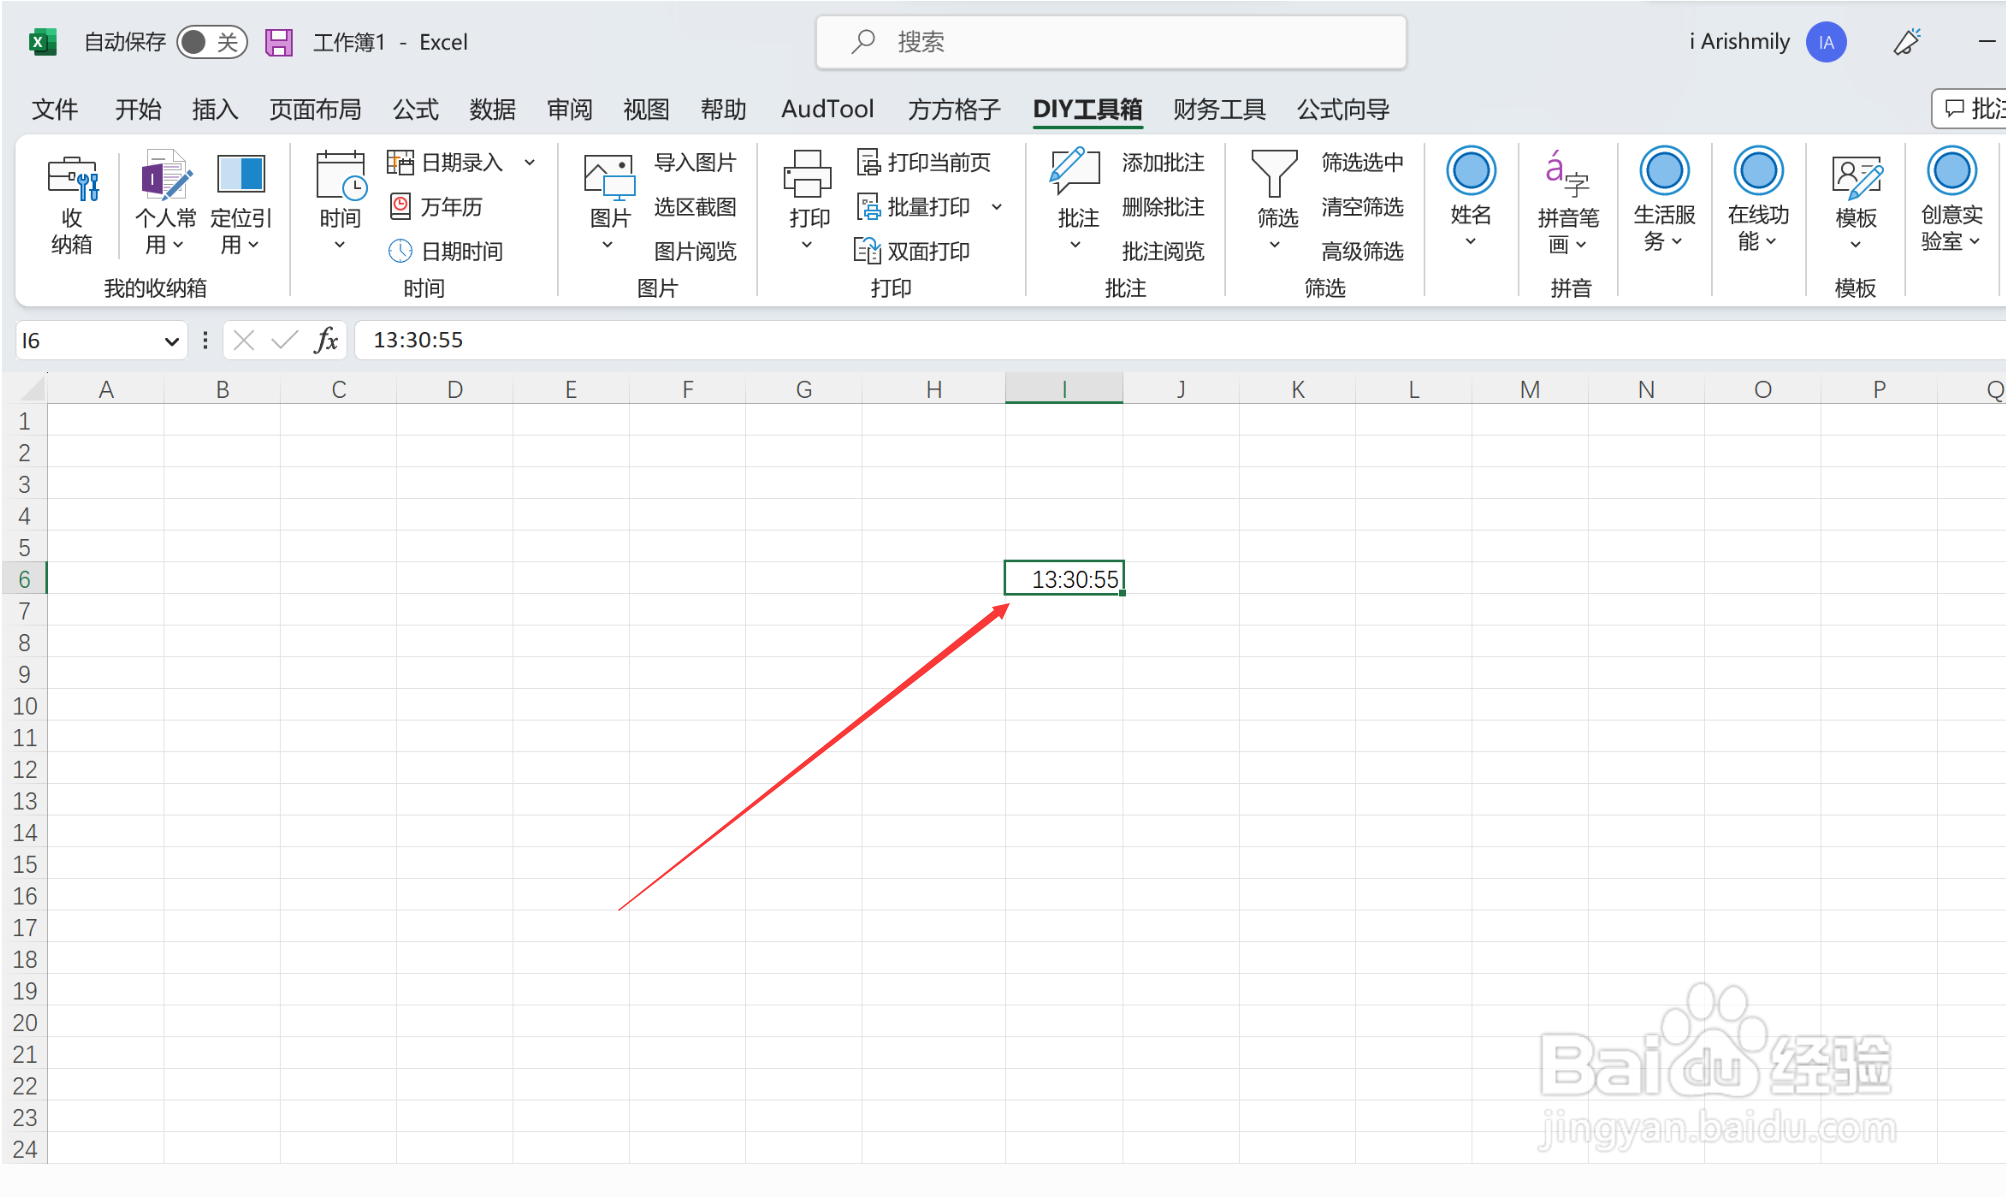The image size is (2006, 1197).
Task: Open the 财务工具 ribbon tab
Action: click(x=1219, y=109)
